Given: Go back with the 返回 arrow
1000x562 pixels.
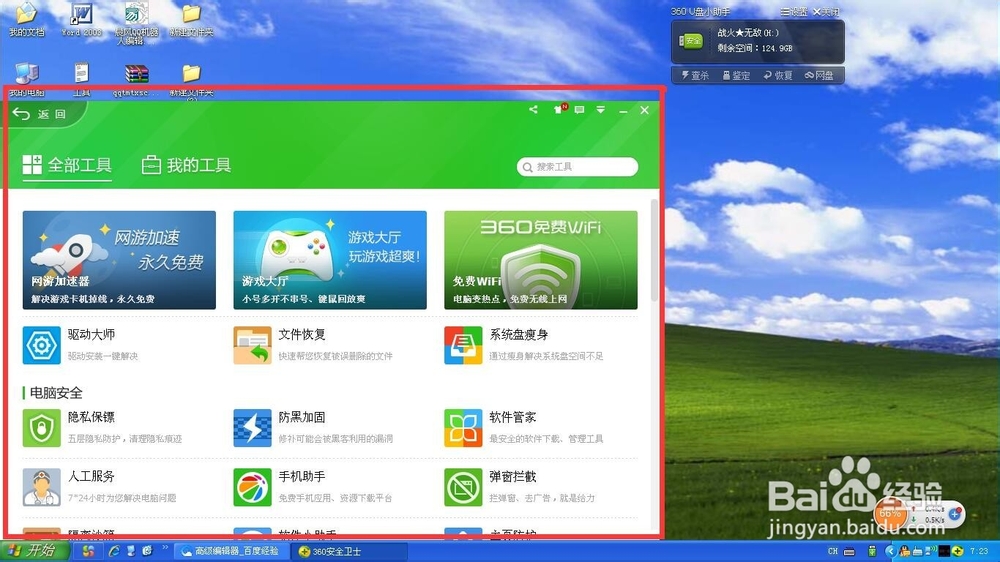Looking at the screenshot, I should (x=40, y=114).
